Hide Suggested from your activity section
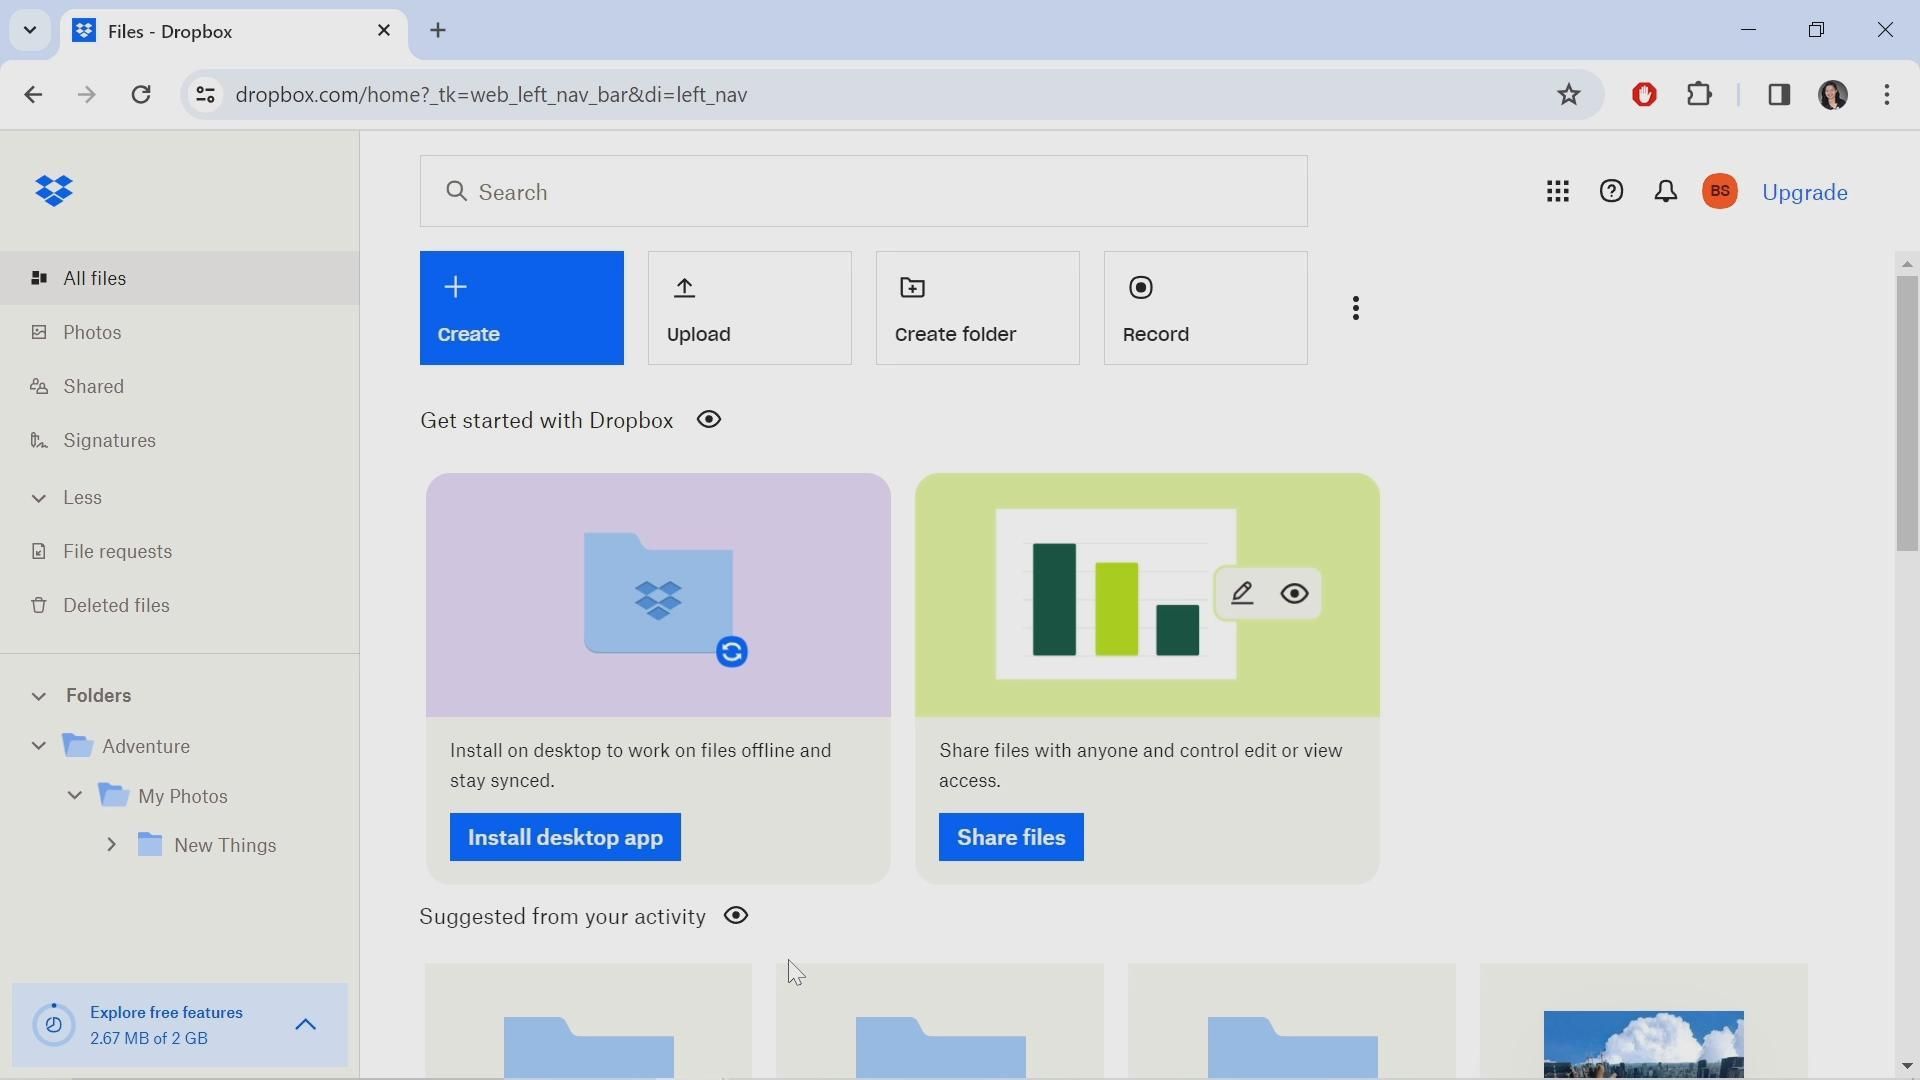The height and width of the screenshot is (1080, 1920). point(736,916)
